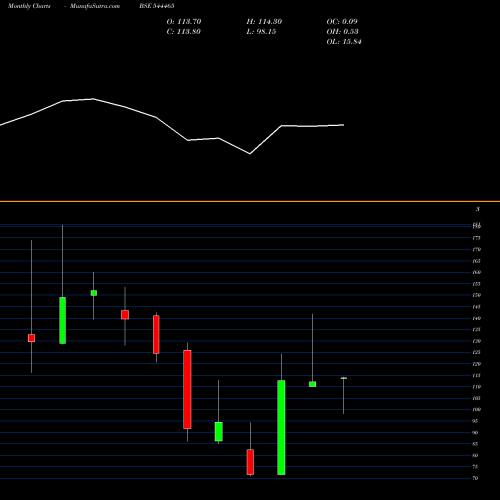Click the orange separator line's "3" label
Viewport: 500px width, 500px height.
point(478,209)
